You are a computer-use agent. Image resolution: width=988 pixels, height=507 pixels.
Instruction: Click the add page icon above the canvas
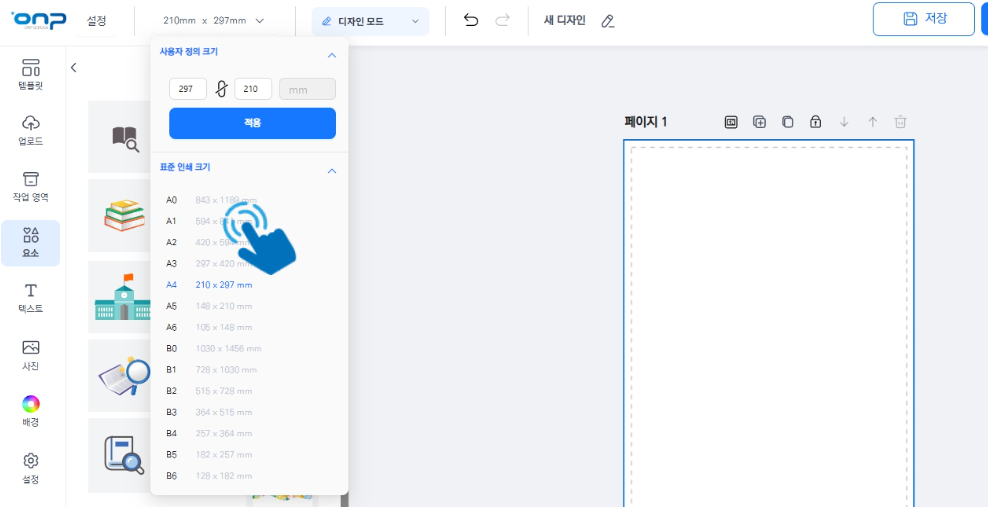pos(759,122)
